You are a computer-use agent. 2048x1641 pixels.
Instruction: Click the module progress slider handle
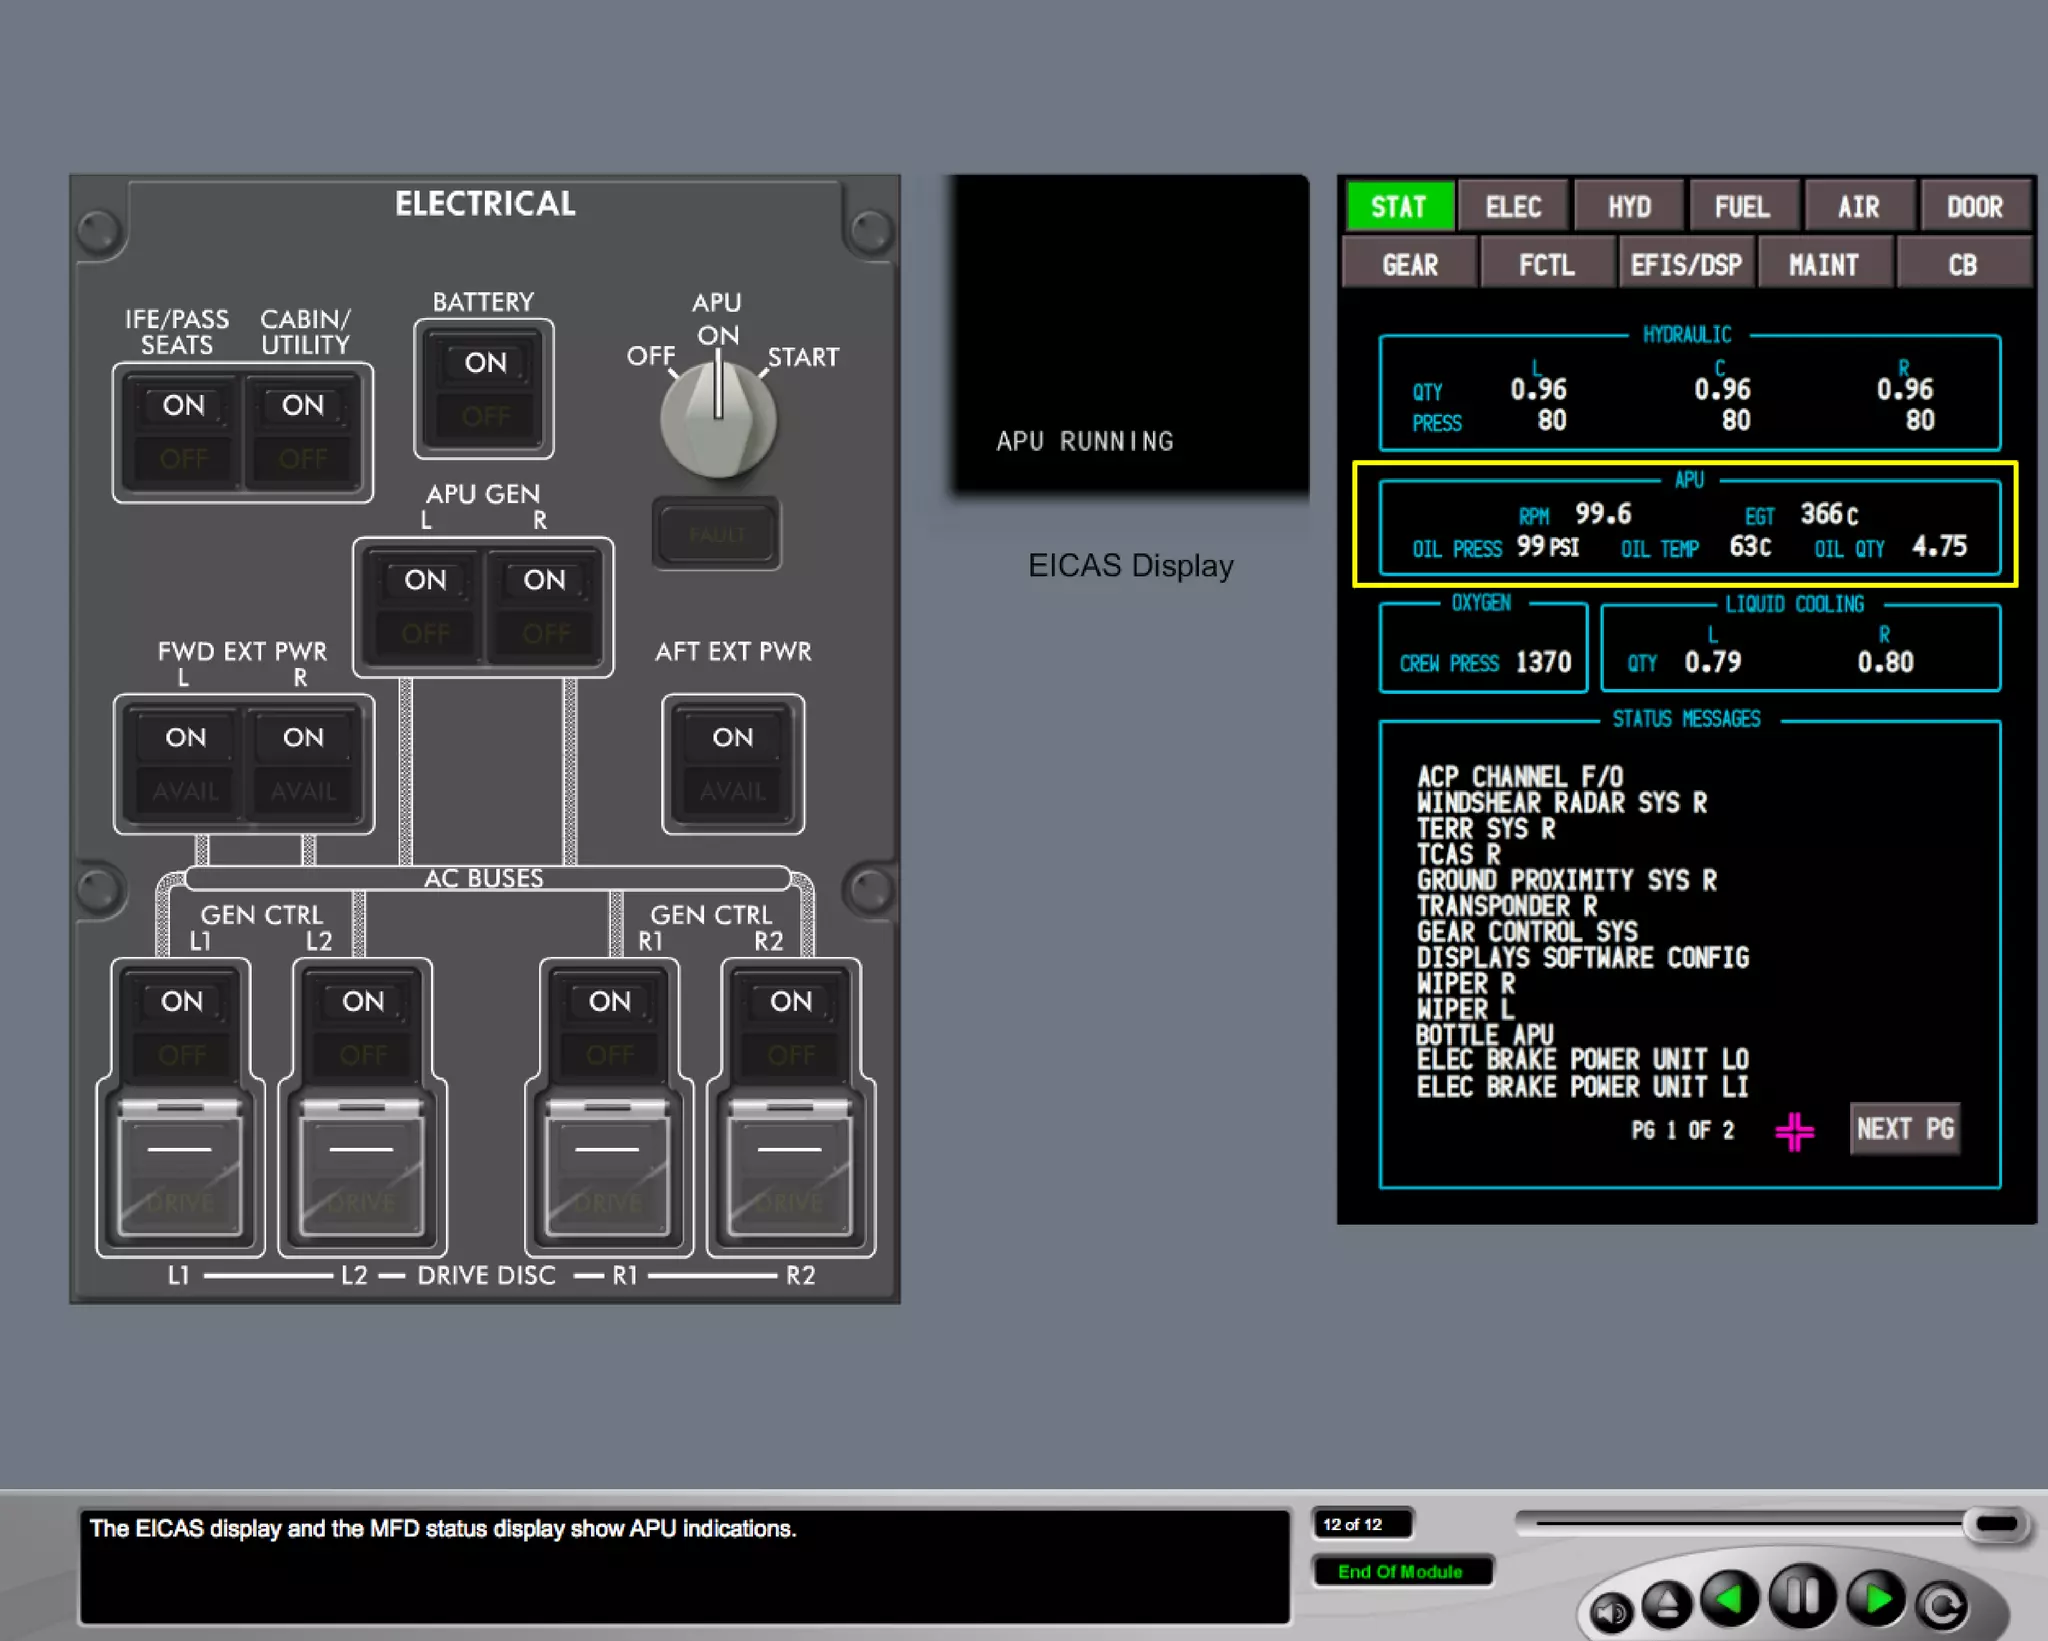click(1995, 1524)
